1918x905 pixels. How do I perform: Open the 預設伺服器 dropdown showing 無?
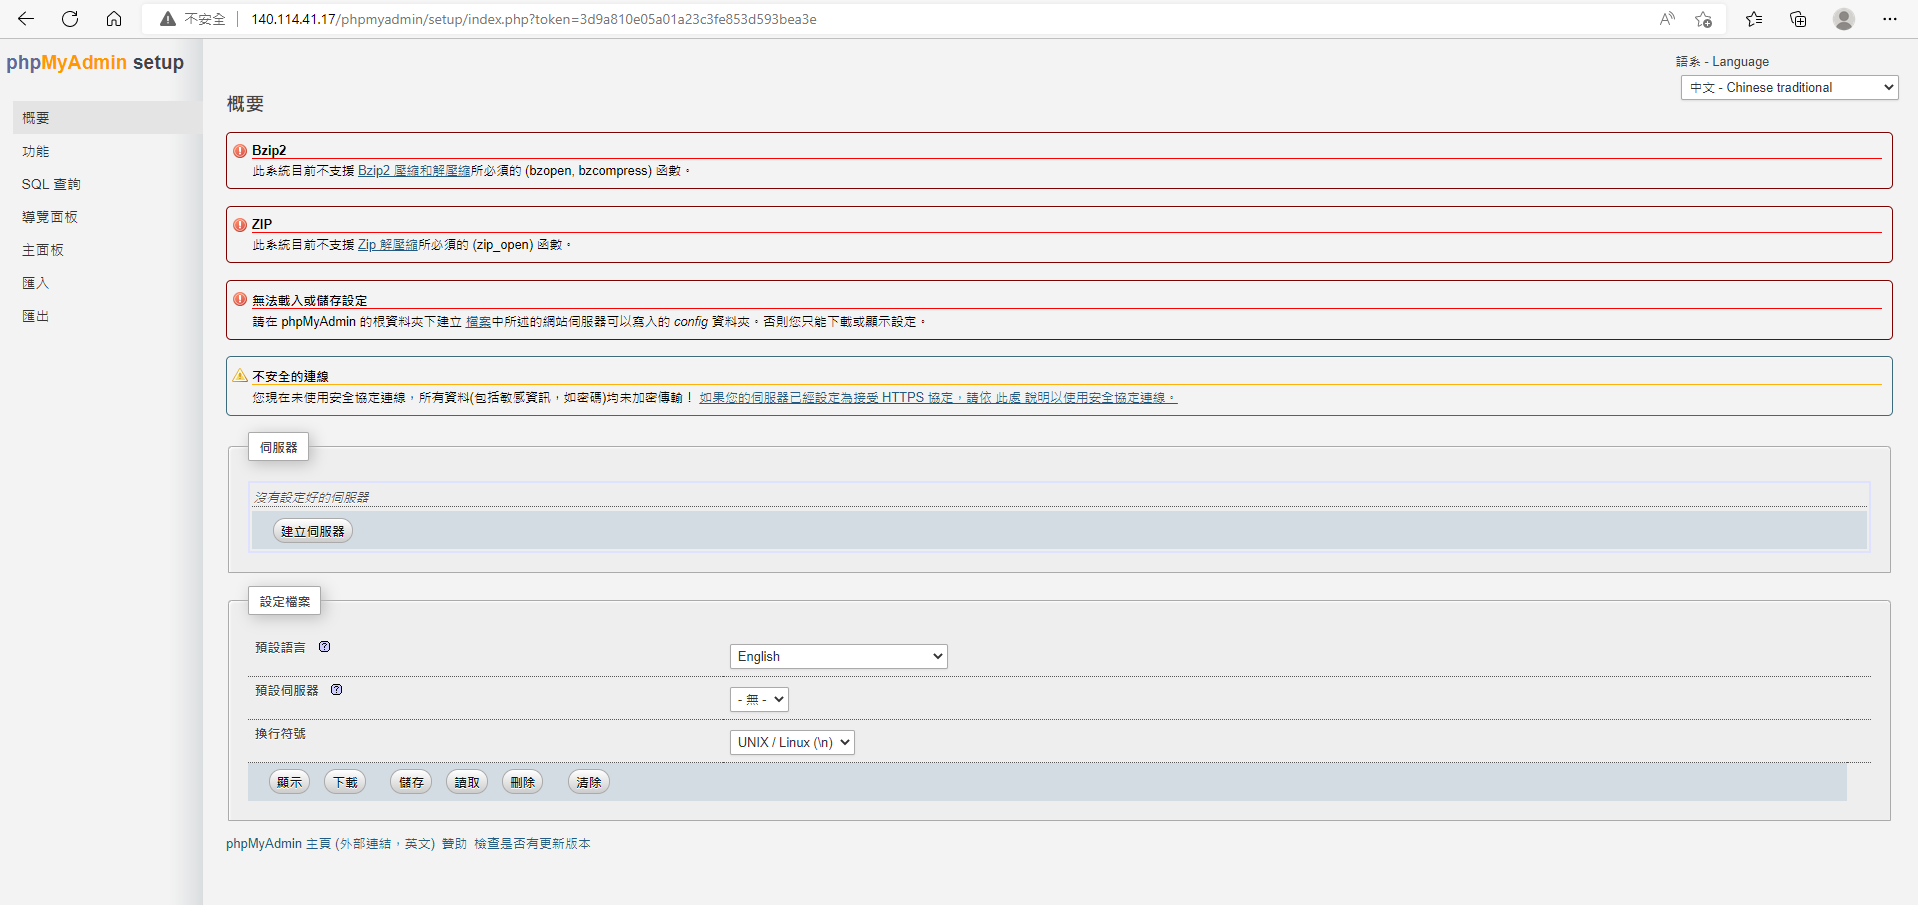pos(760,699)
